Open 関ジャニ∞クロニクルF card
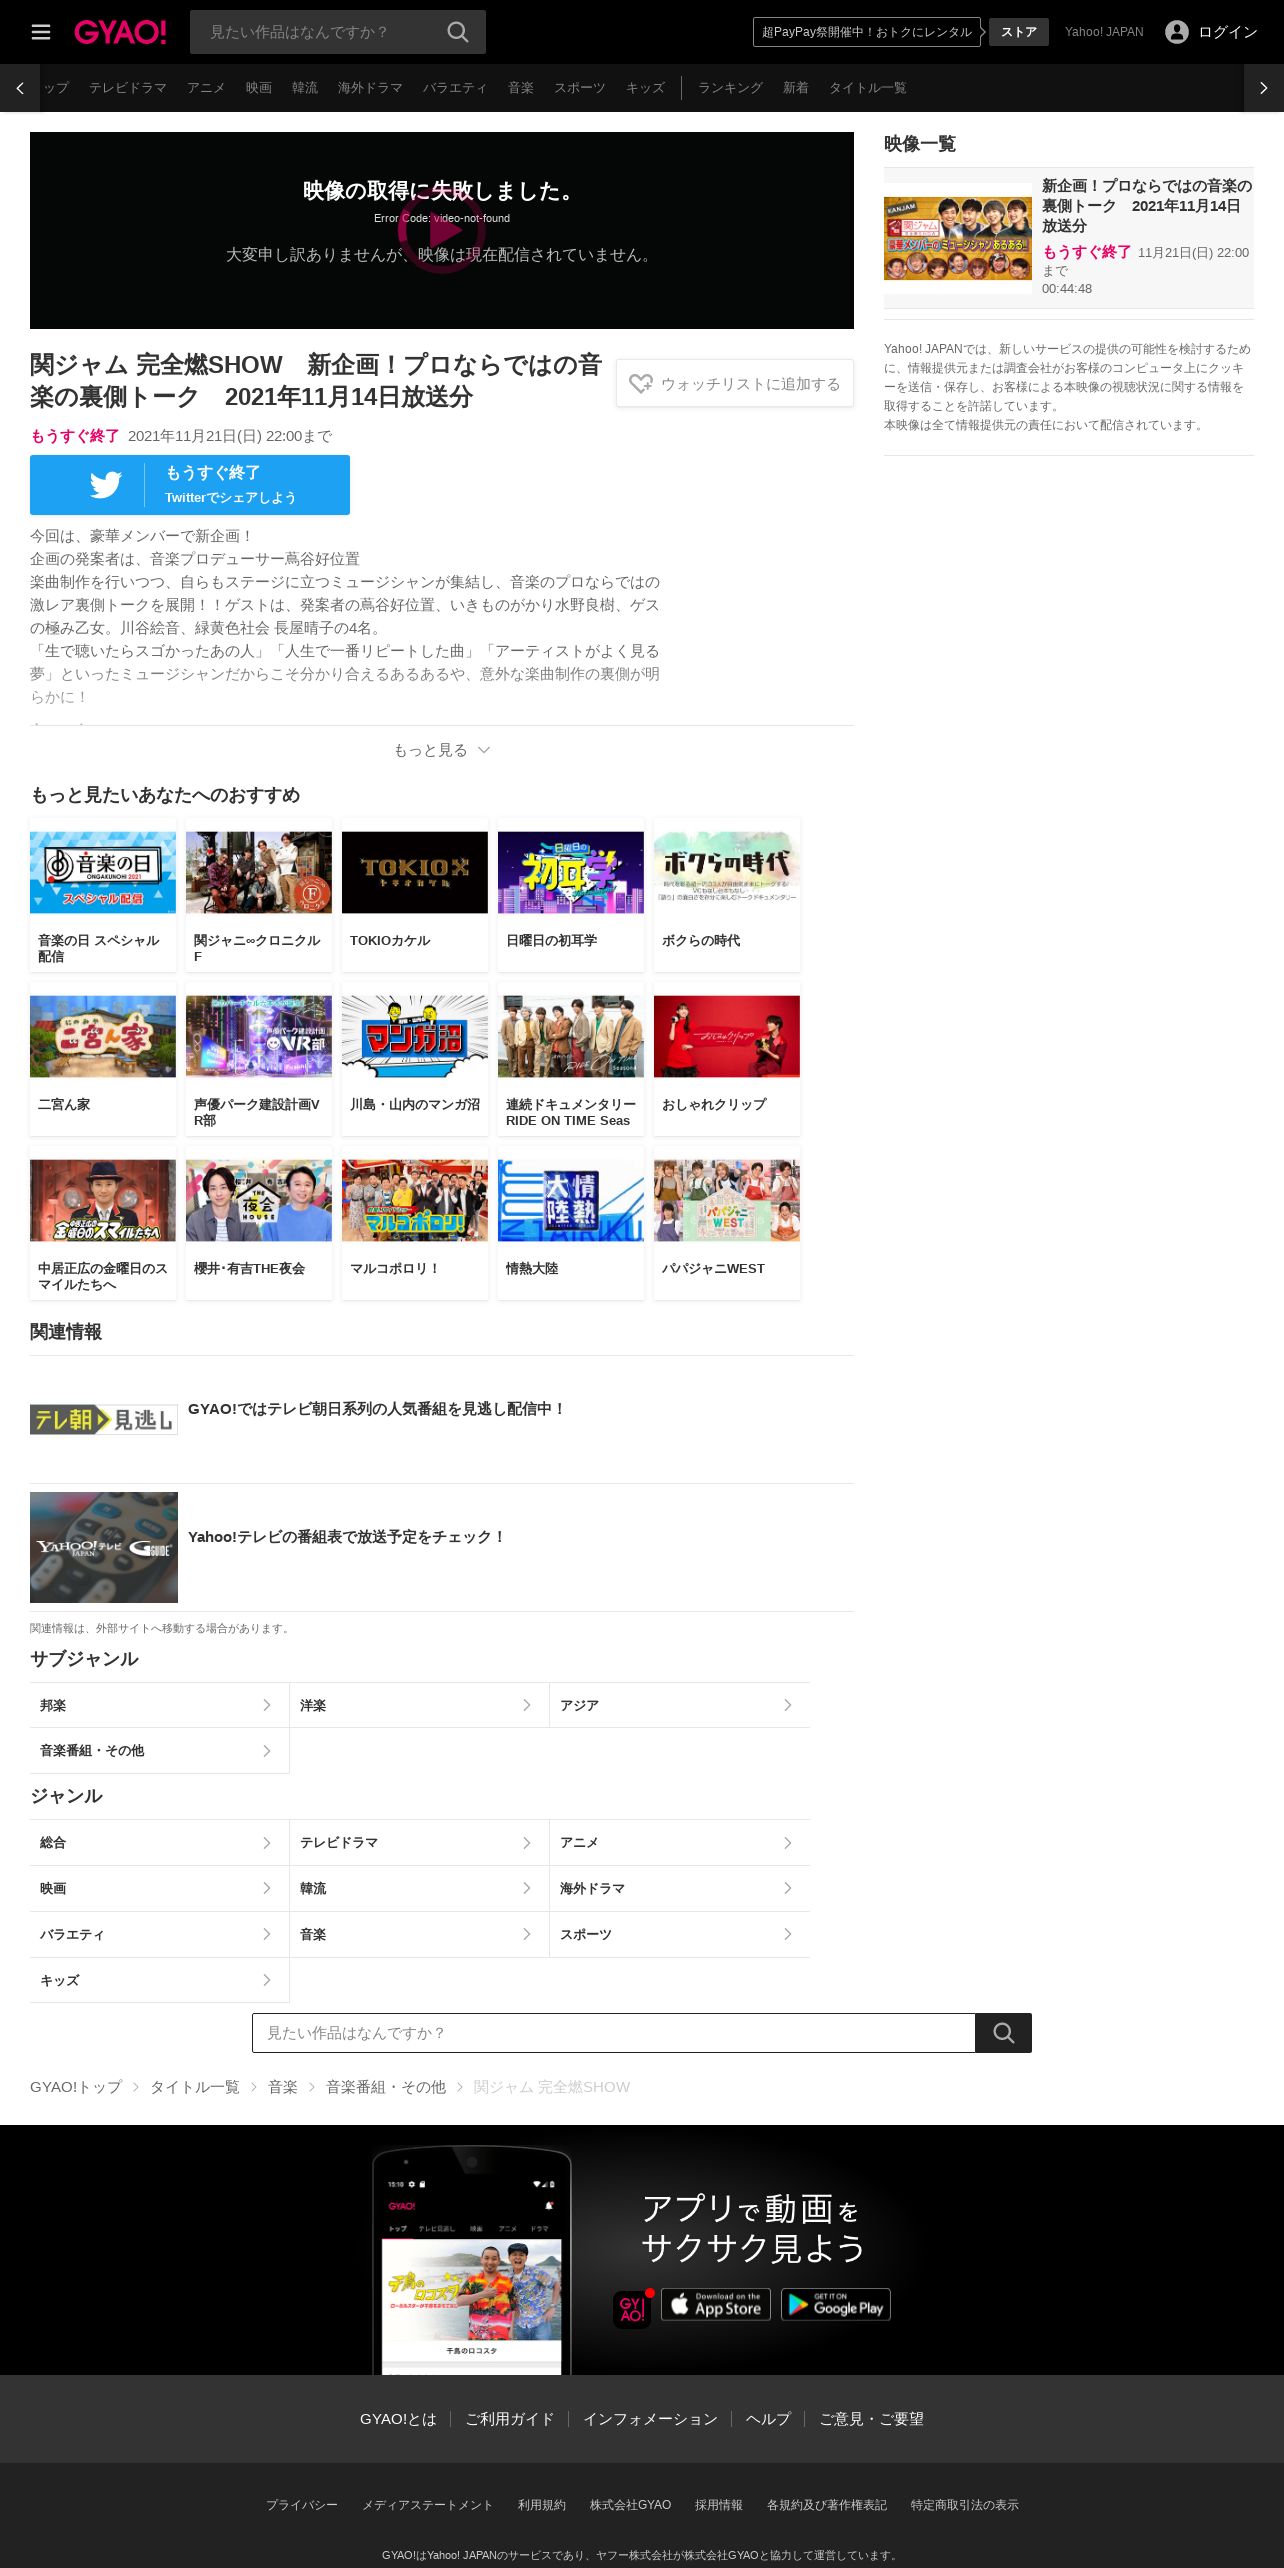This screenshot has height=2568, width=1284. point(259,895)
